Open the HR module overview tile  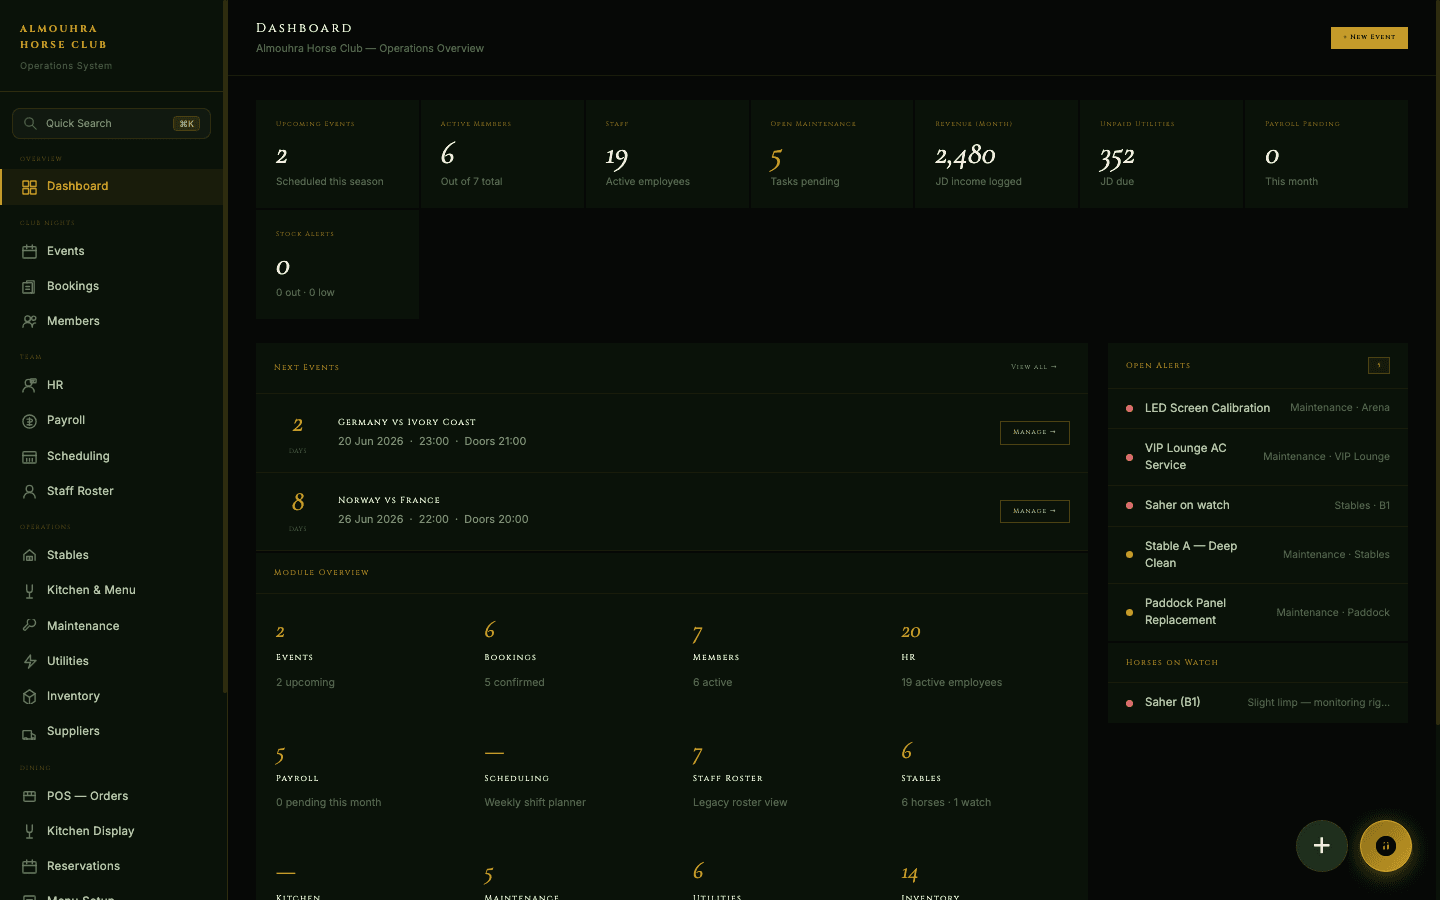pyautogui.click(x=985, y=656)
